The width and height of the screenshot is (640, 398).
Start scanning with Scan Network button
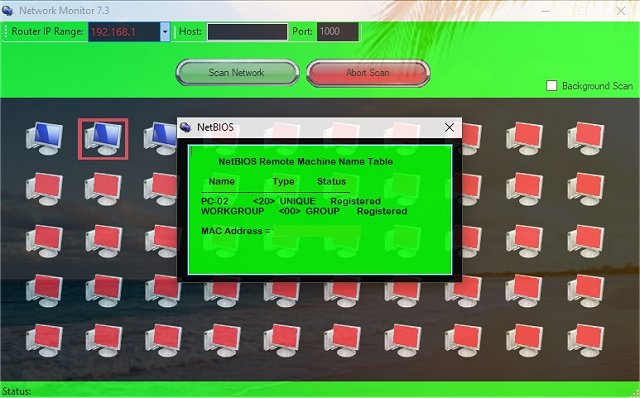[x=237, y=73]
